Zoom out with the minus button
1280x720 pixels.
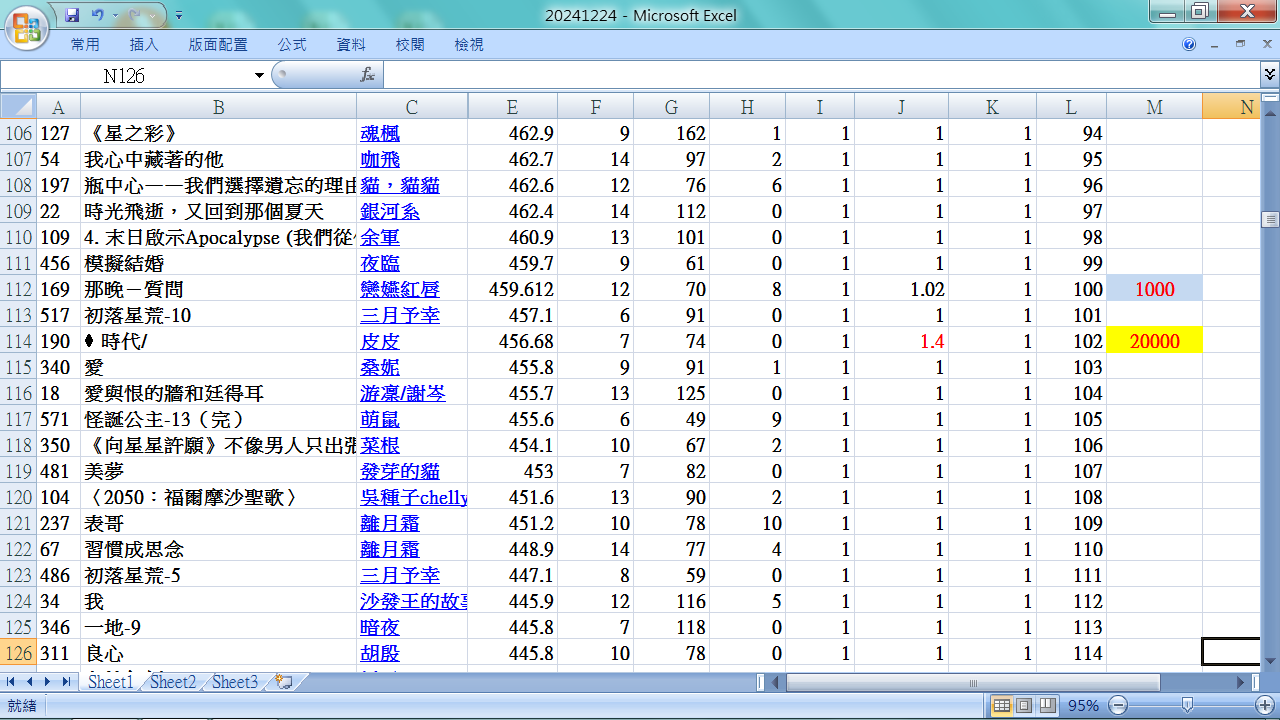(1119, 706)
